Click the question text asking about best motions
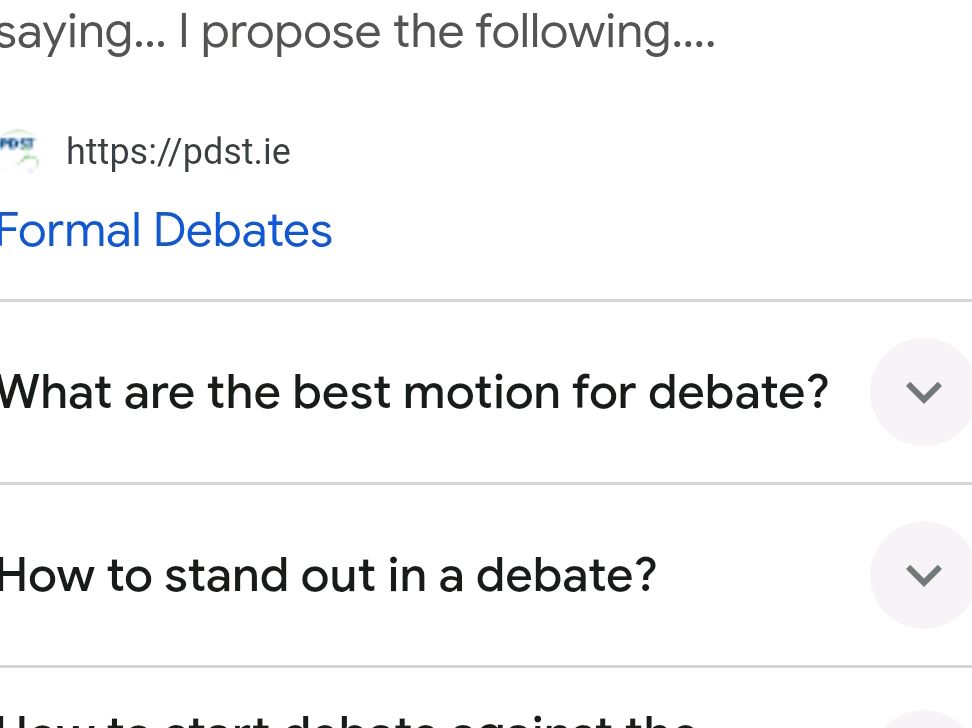Viewport: 972px width, 728px height. 415,392
